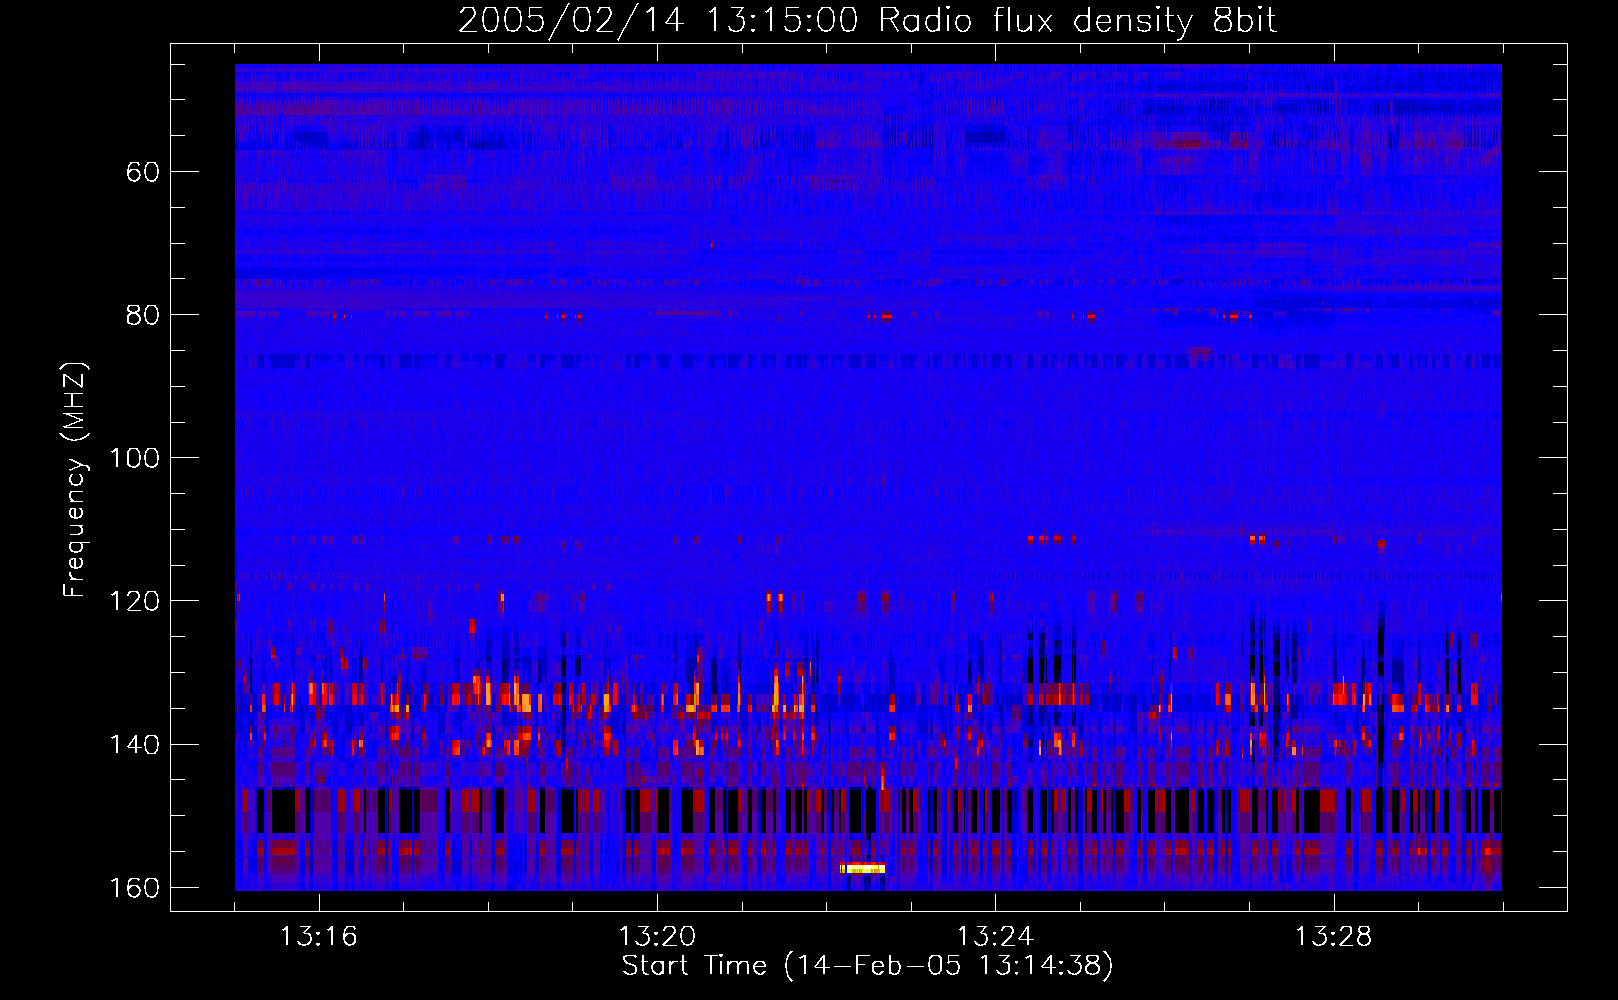This screenshot has height=1000, width=1618.
Task: Click the bright yellow-white burst near 158 MHz
Action: coord(863,868)
